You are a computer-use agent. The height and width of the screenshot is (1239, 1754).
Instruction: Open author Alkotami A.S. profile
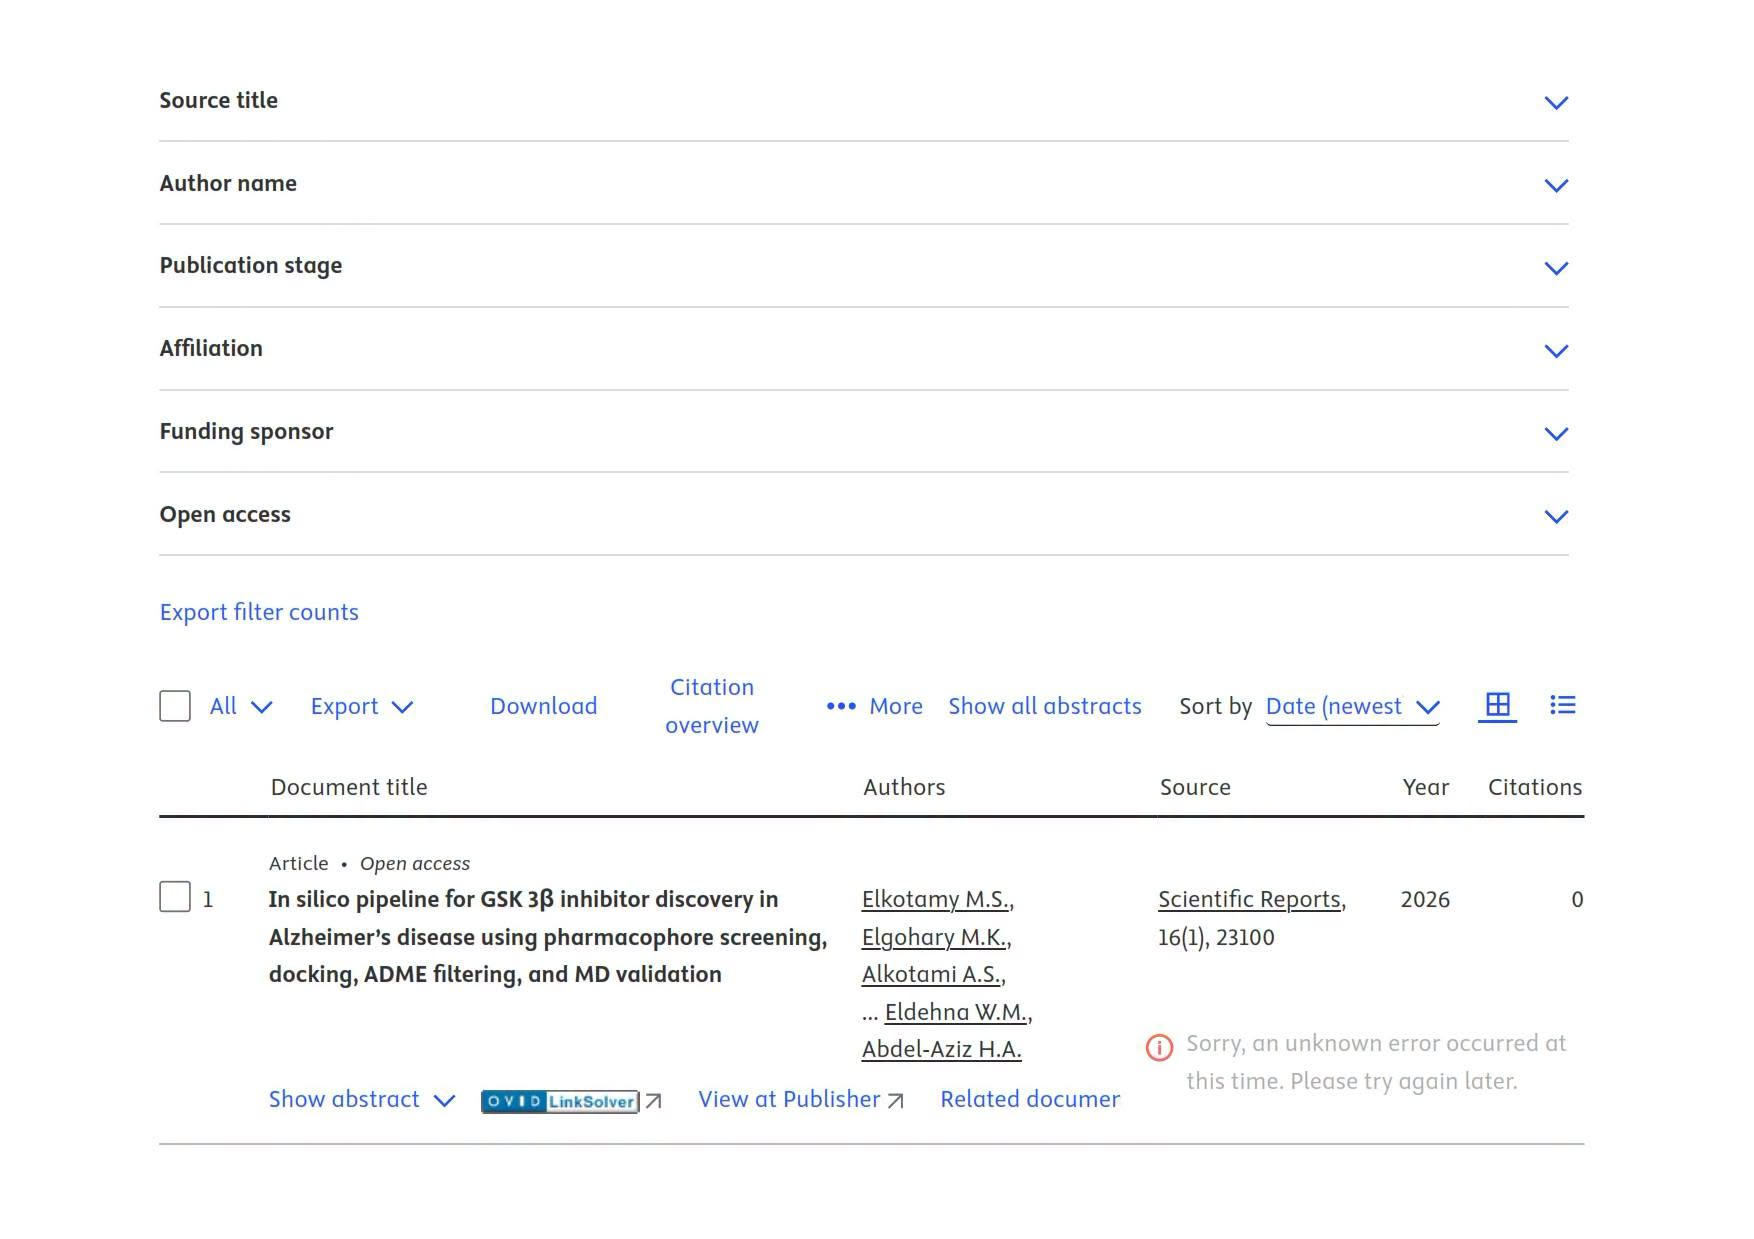click(x=932, y=975)
